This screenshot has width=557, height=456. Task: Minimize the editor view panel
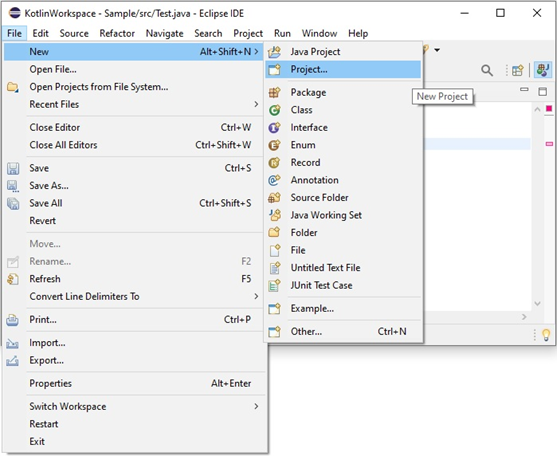(524, 89)
